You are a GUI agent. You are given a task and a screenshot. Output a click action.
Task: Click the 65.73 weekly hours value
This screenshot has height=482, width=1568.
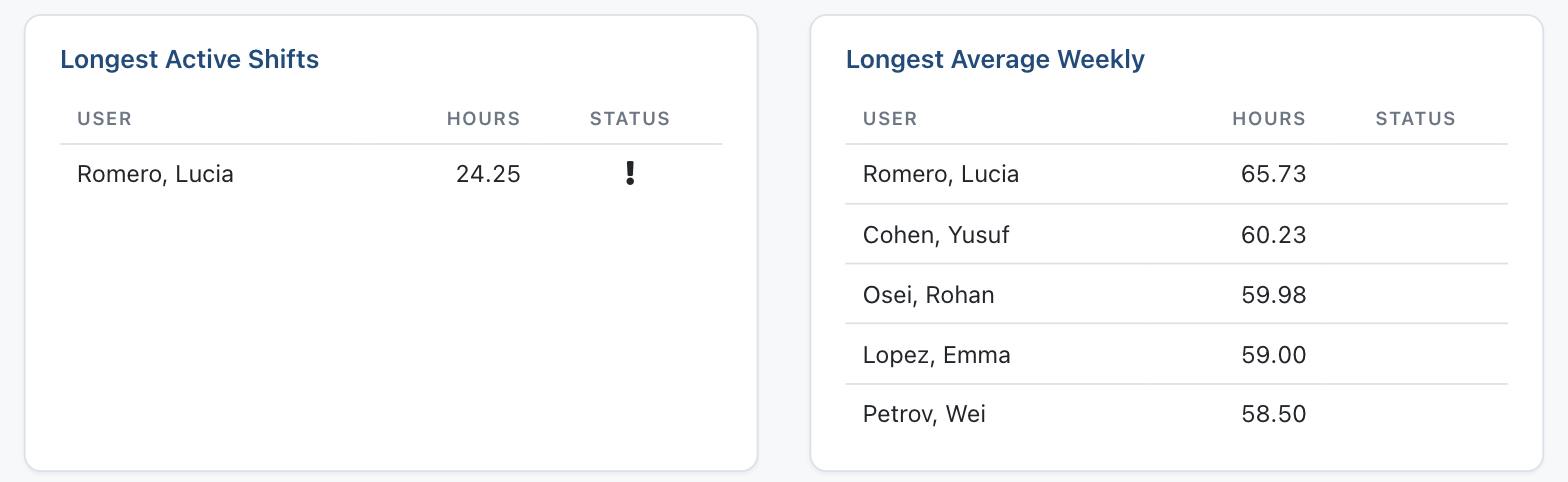1273,174
